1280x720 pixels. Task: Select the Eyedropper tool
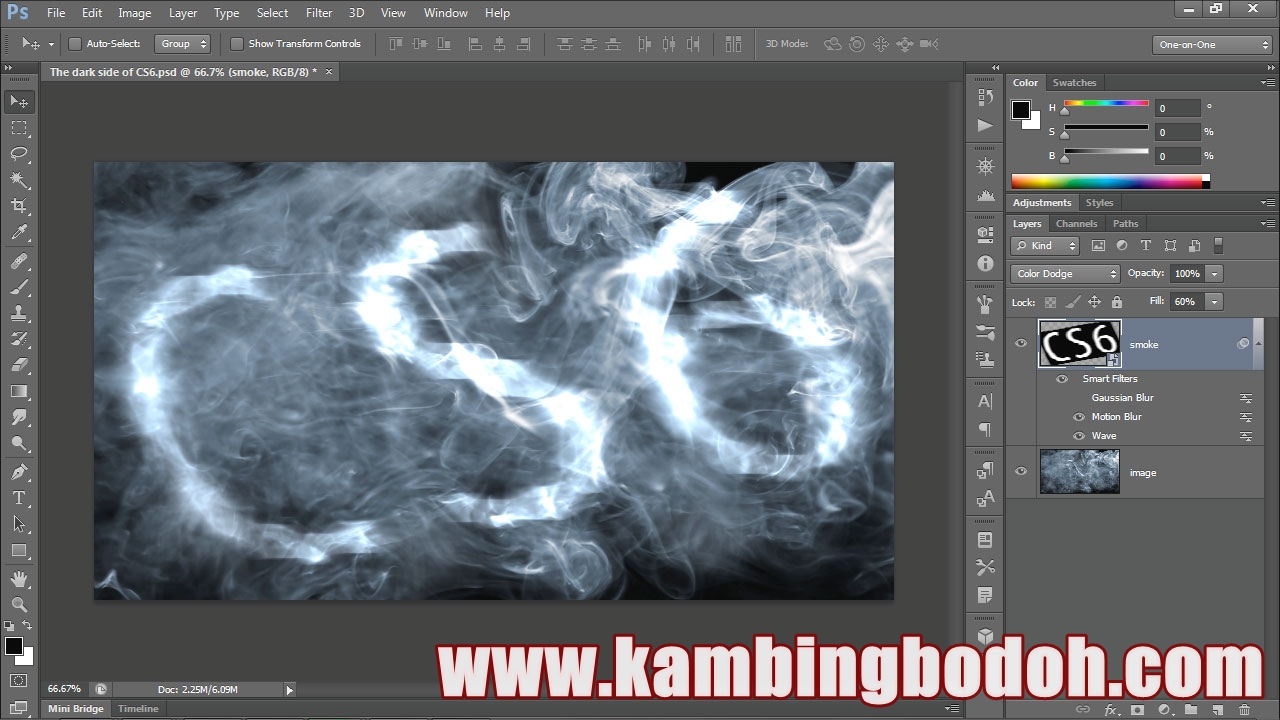point(19,232)
